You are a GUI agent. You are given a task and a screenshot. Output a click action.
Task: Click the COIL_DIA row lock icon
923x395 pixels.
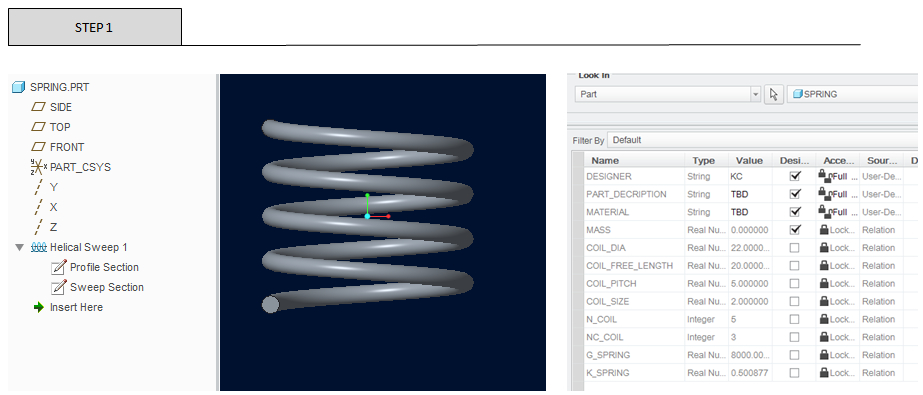pyautogui.click(x=824, y=247)
